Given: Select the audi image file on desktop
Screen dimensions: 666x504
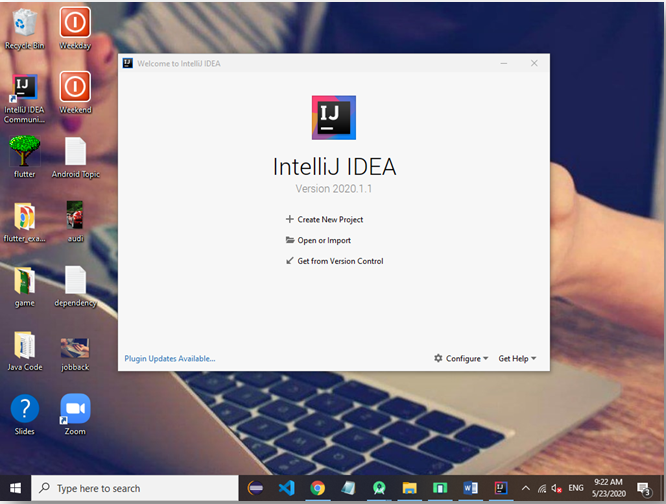Looking at the screenshot, I should (75, 221).
